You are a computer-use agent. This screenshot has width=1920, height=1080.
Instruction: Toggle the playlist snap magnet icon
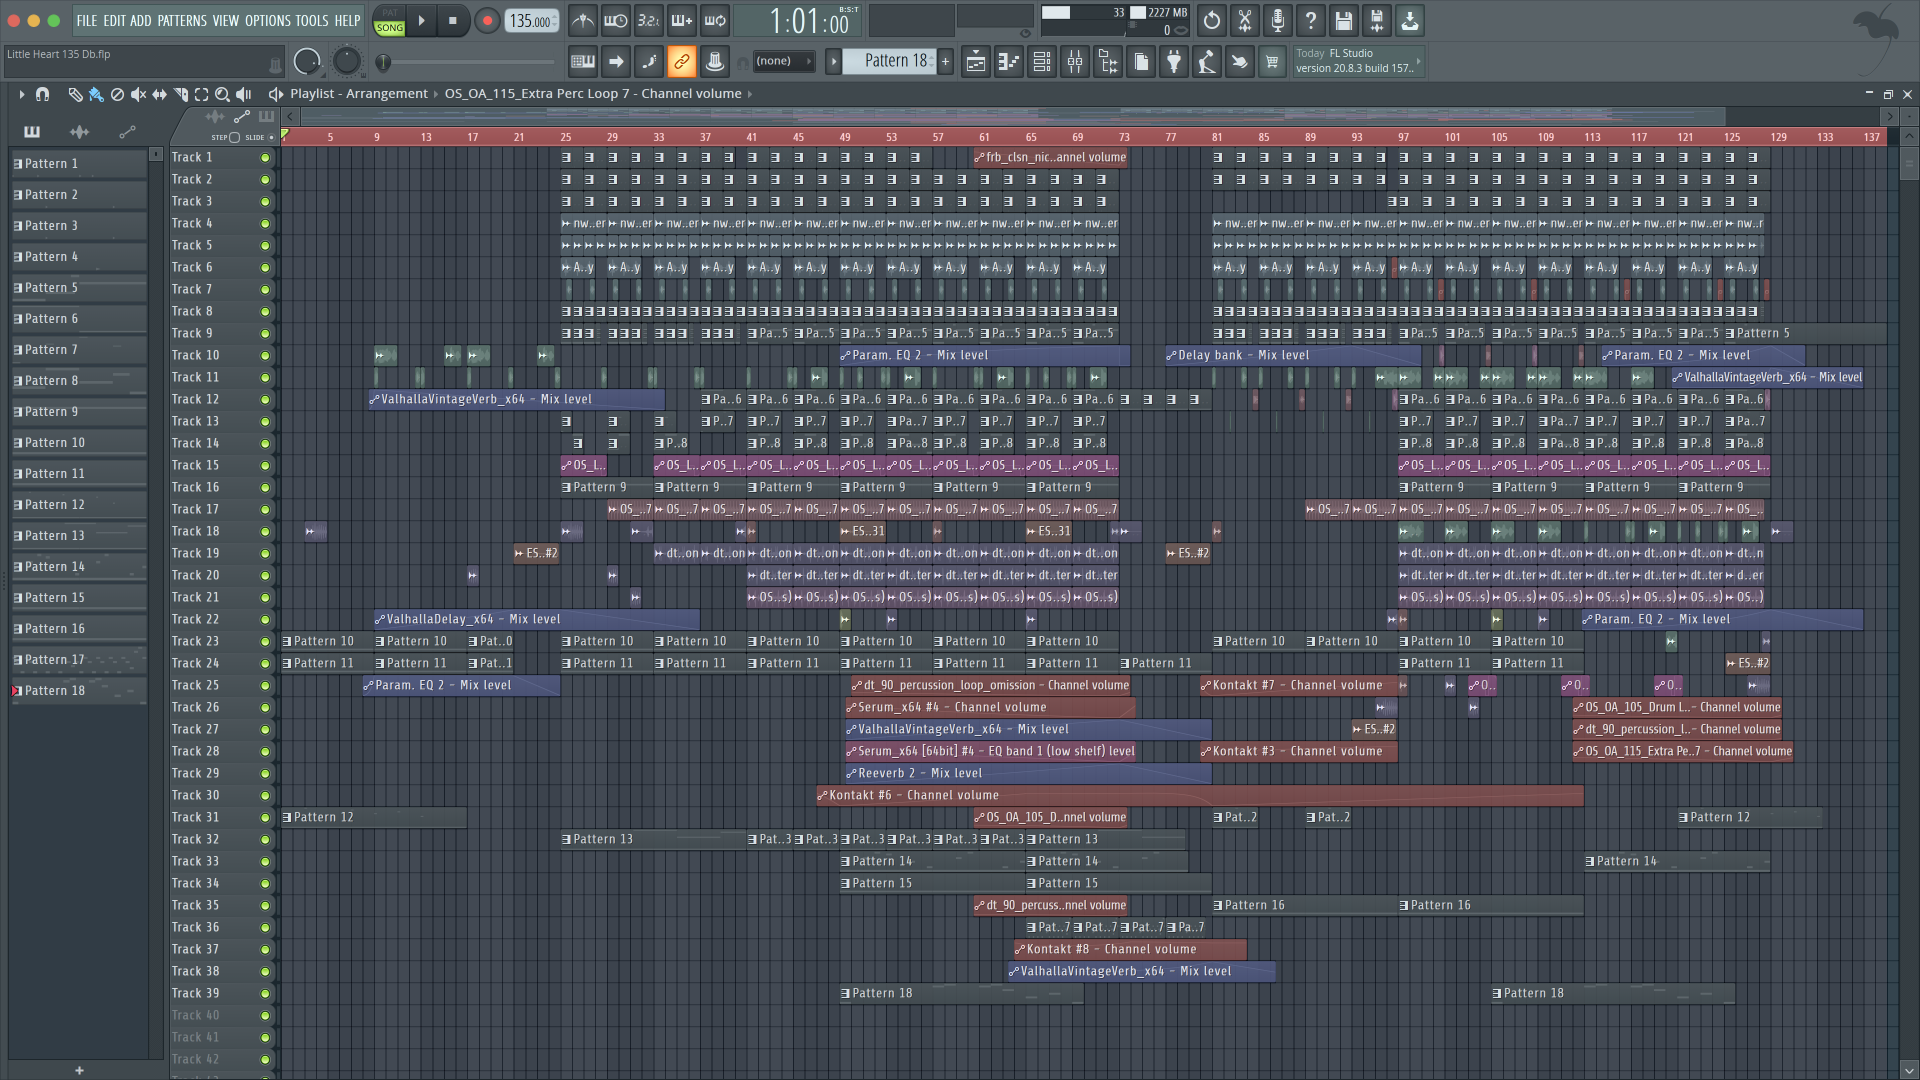coord(42,94)
